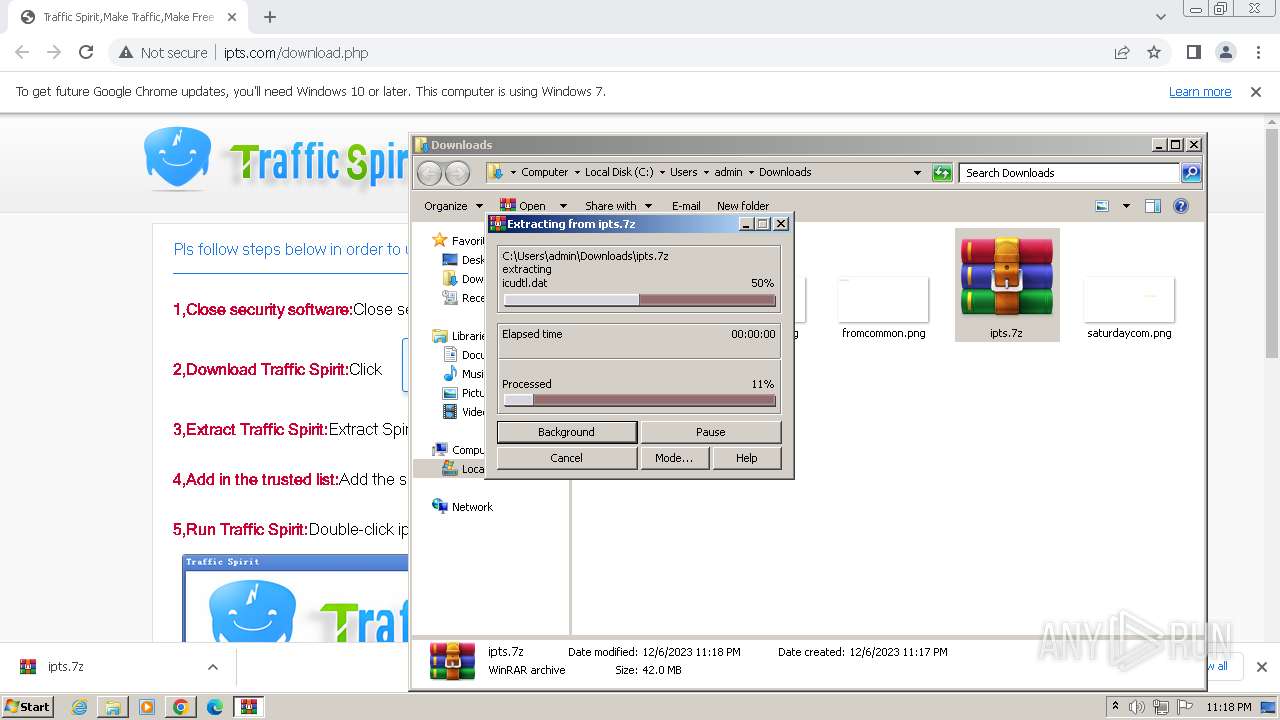Open the Windows Start menu
Viewport: 1280px width, 720px height.
(x=27, y=707)
